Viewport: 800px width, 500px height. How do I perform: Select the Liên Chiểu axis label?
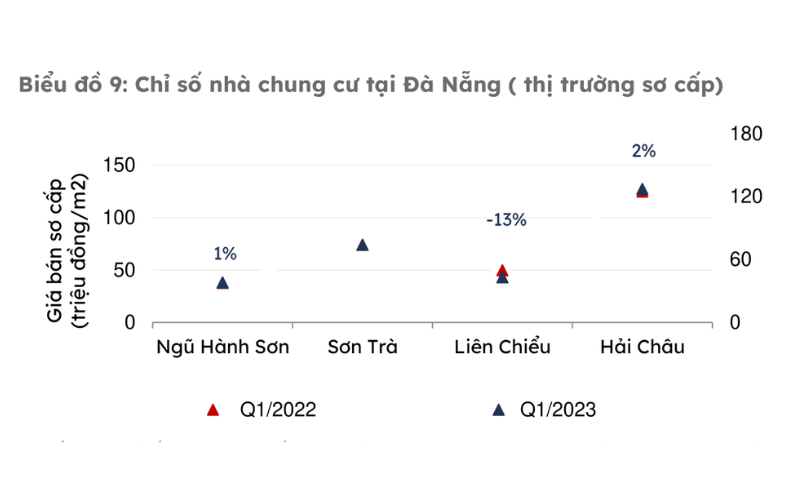(503, 347)
